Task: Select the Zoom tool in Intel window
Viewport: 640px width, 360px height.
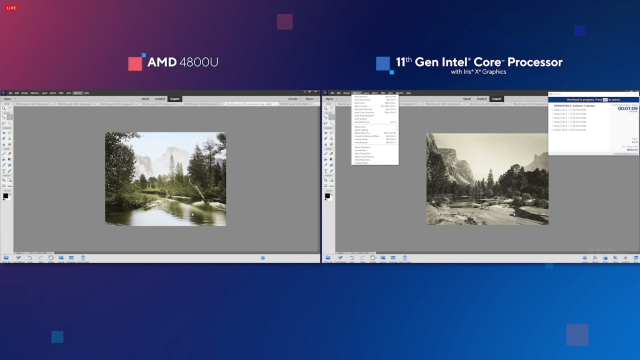Action: coord(326,108)
